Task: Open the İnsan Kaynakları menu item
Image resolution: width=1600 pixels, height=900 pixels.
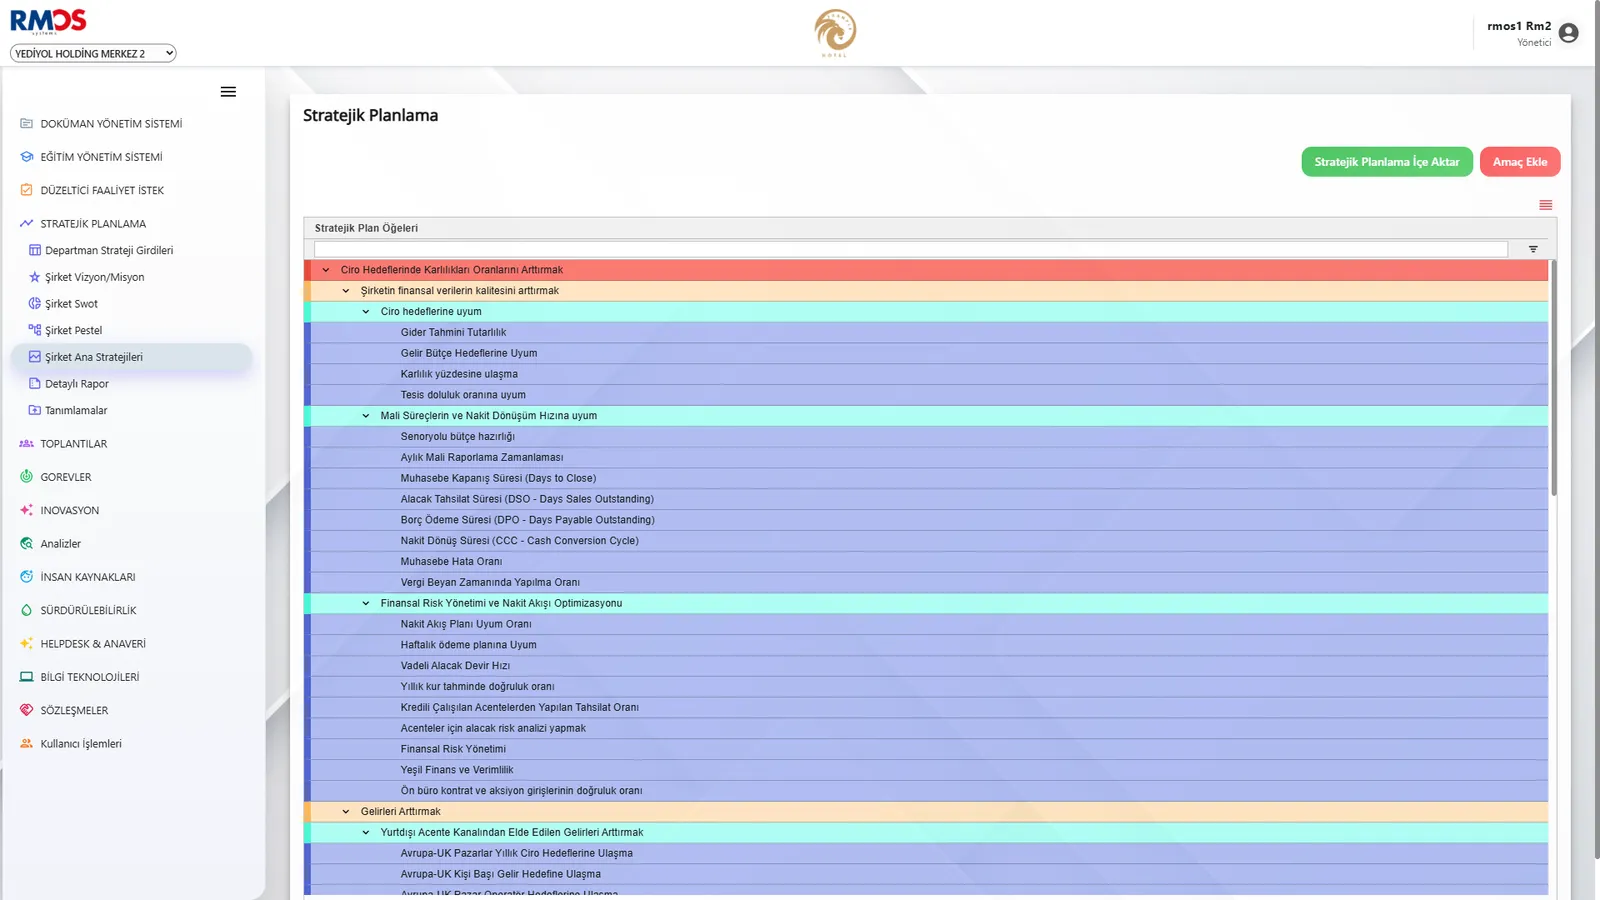Action: pyautogui.click(x=88, y=577)
